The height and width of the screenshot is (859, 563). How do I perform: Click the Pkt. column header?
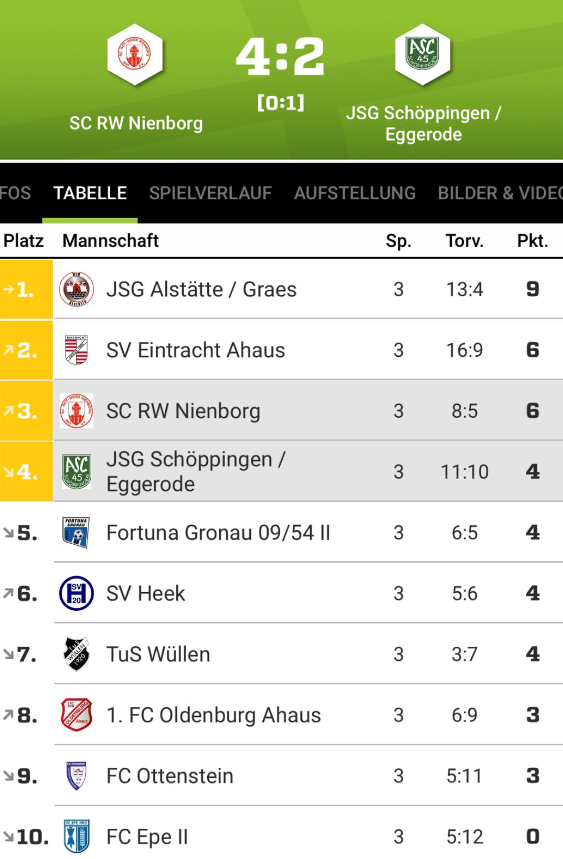pos(532,240)
